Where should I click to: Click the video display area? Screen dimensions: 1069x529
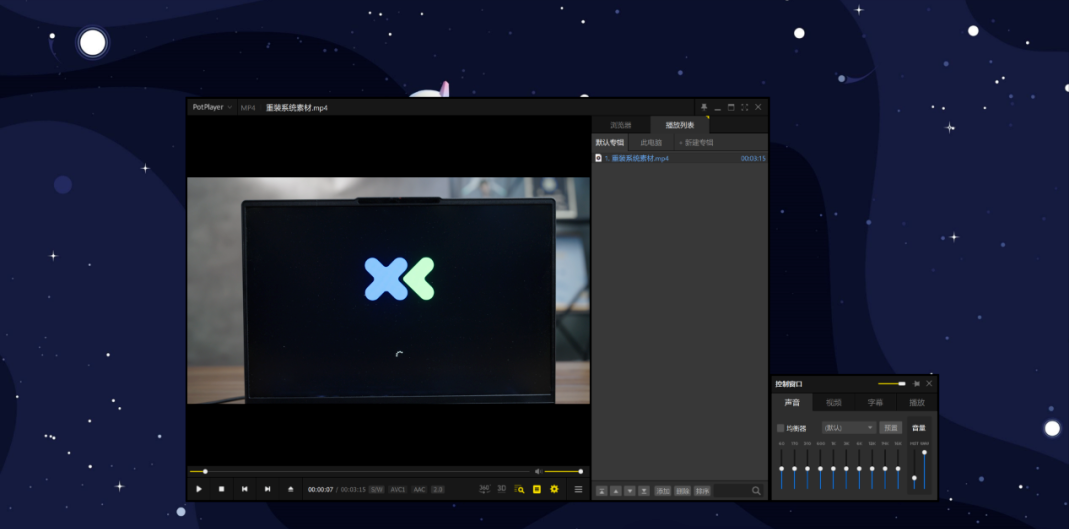(x=389, y=290)
